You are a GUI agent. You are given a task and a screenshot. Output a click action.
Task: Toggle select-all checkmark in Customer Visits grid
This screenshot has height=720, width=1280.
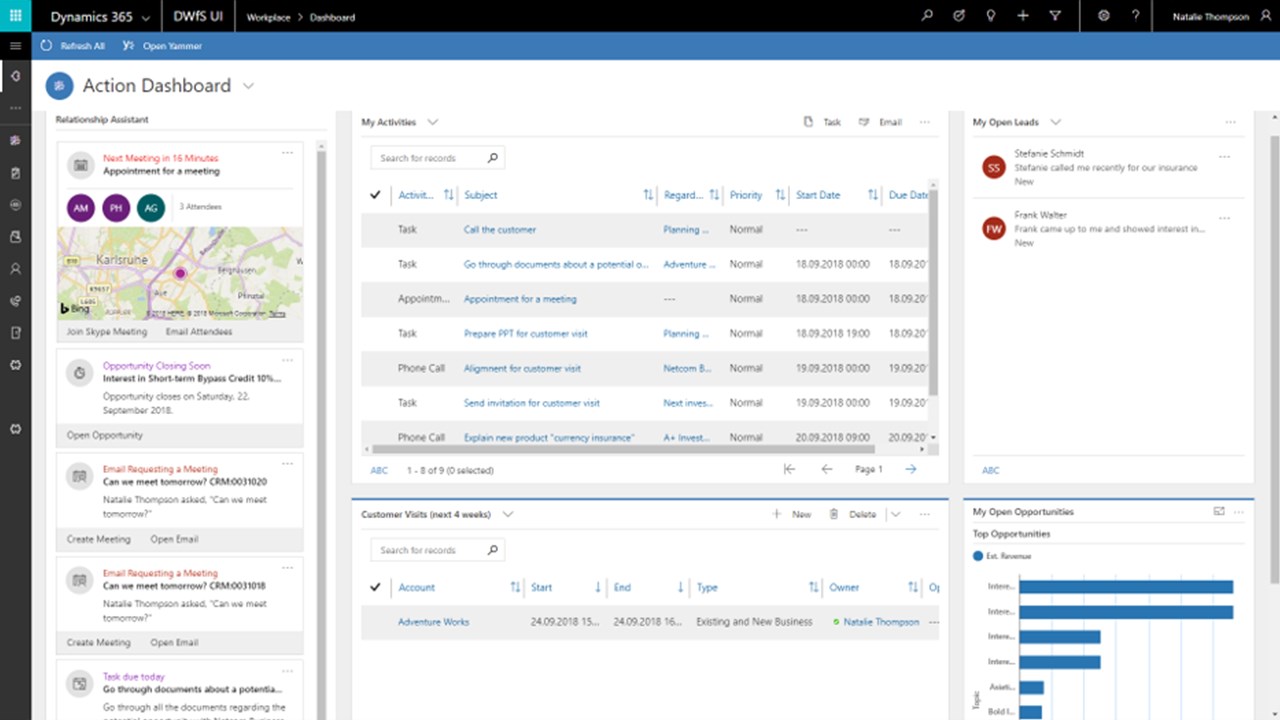[x=375, y=587]
